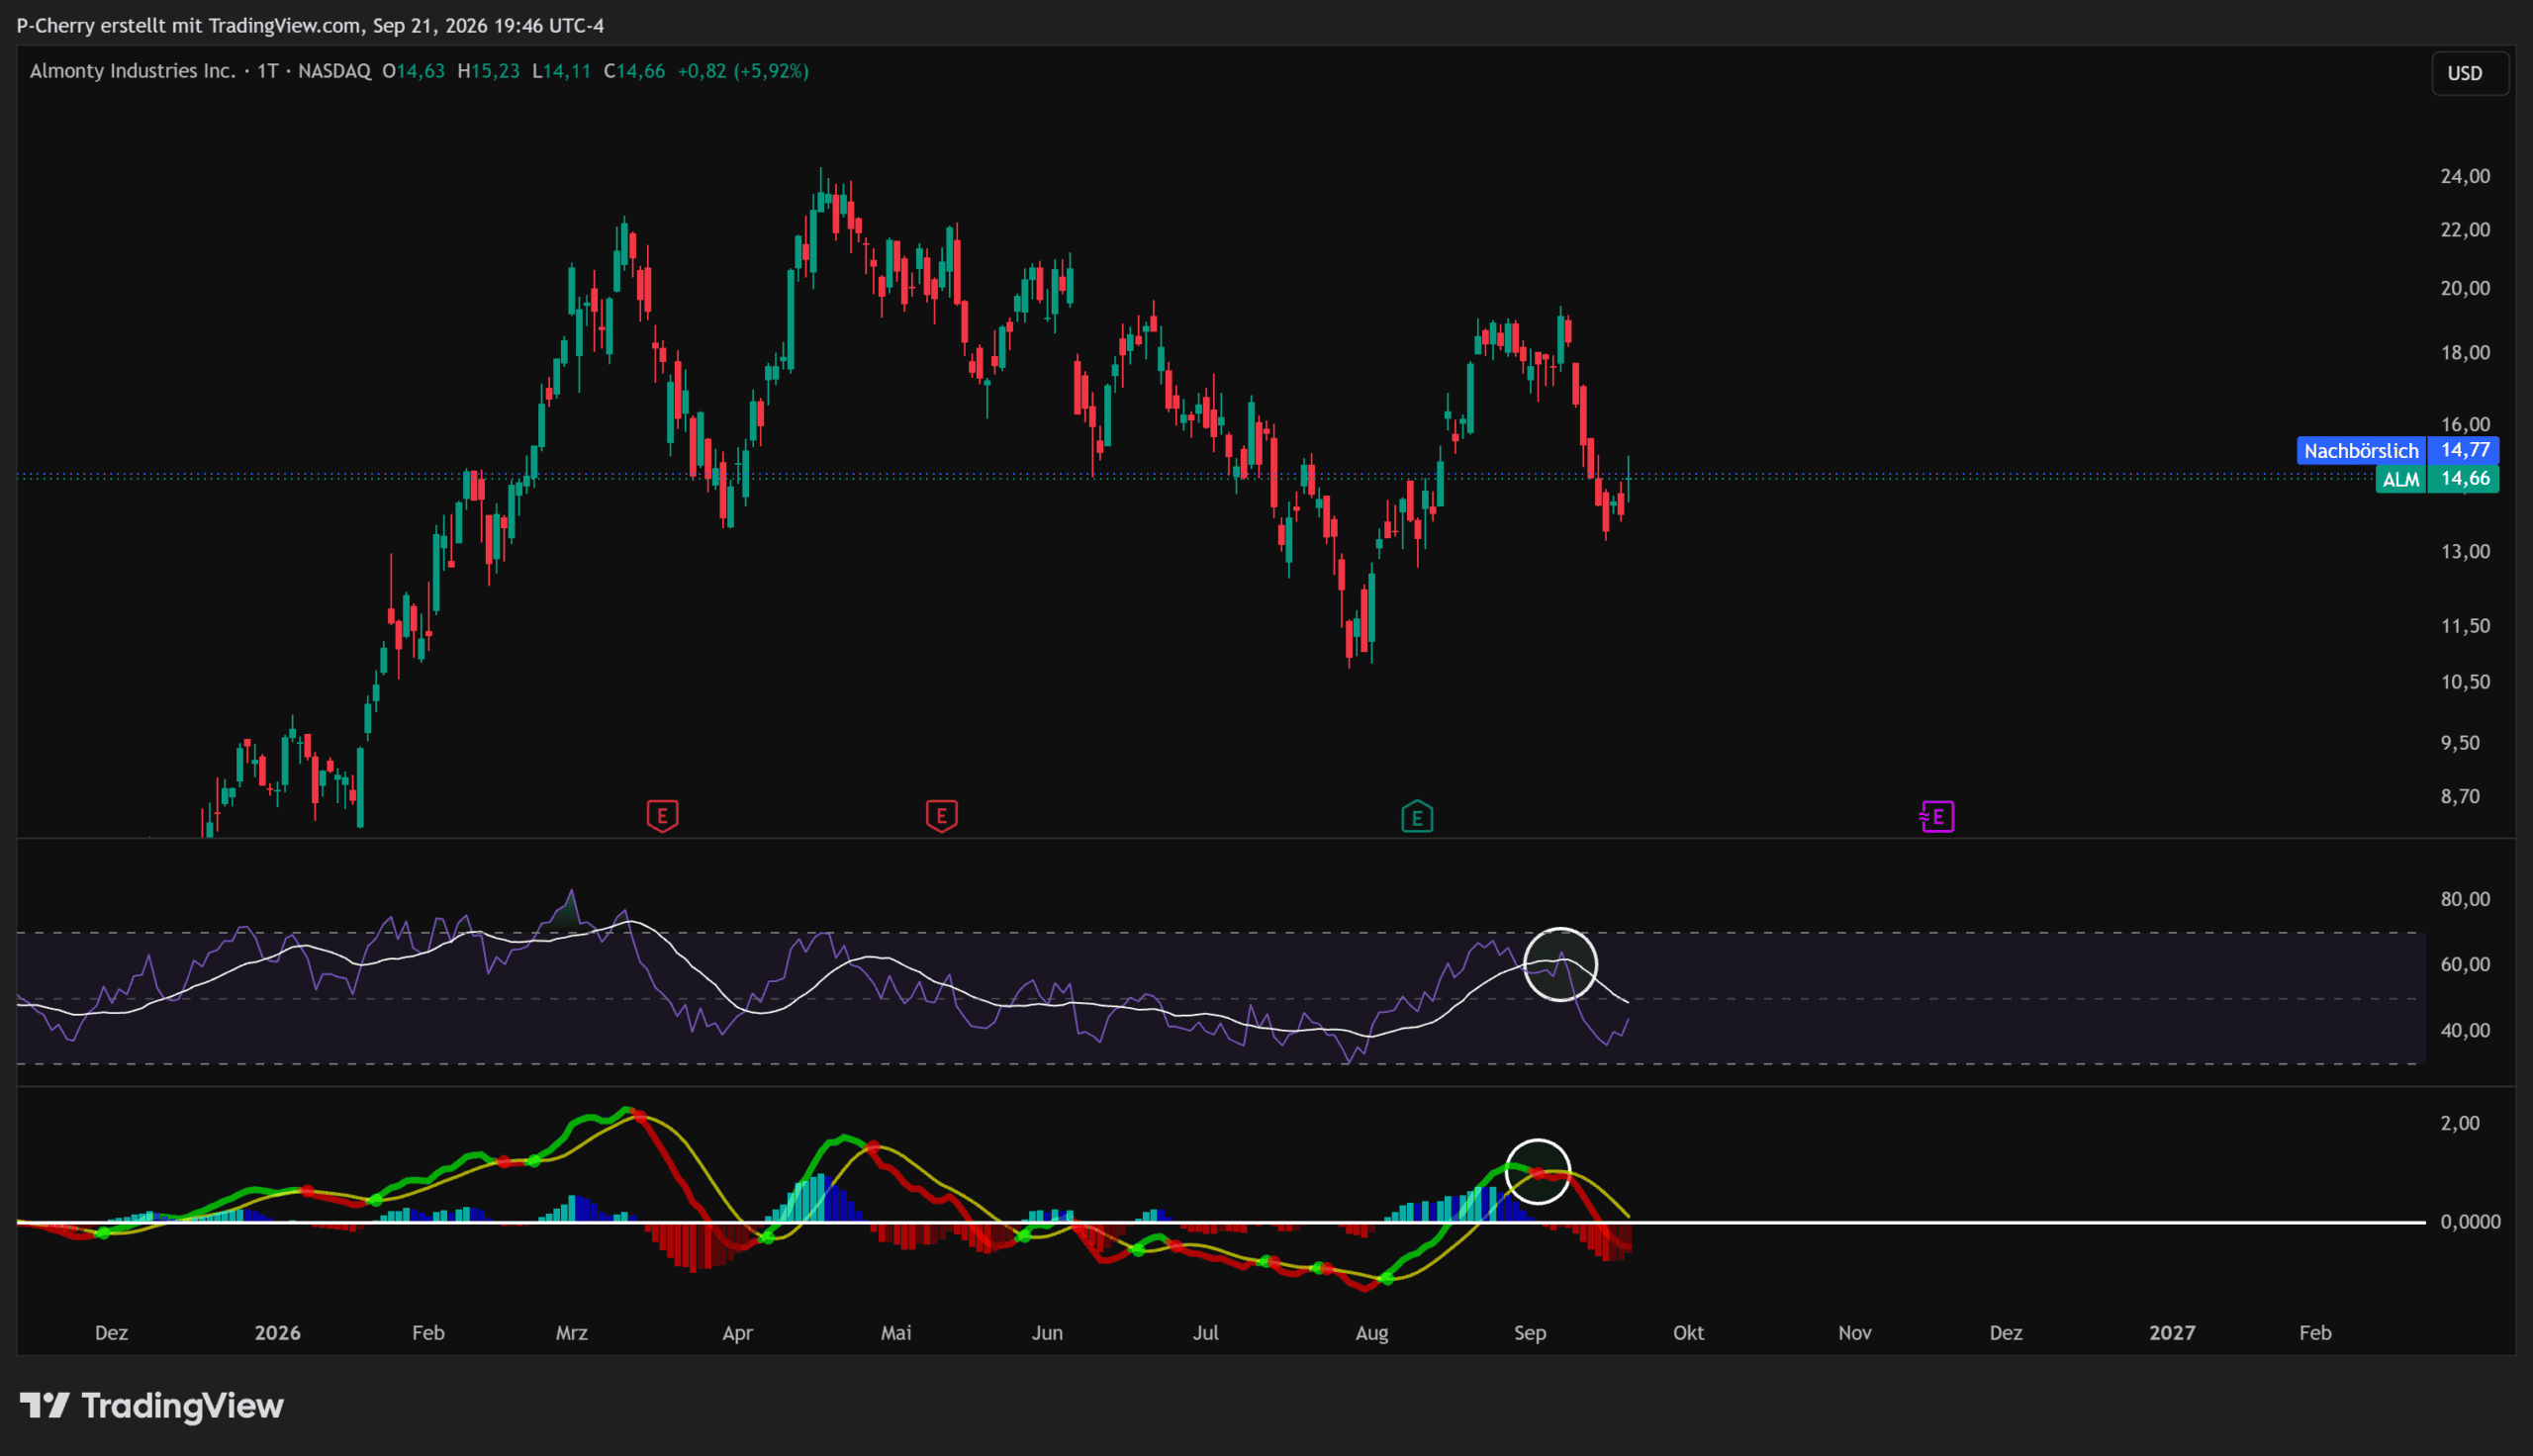This screenshot has width=2533, height=1456.
Task: Click the 24,00 price scale label
Action: click(2465, 177)
